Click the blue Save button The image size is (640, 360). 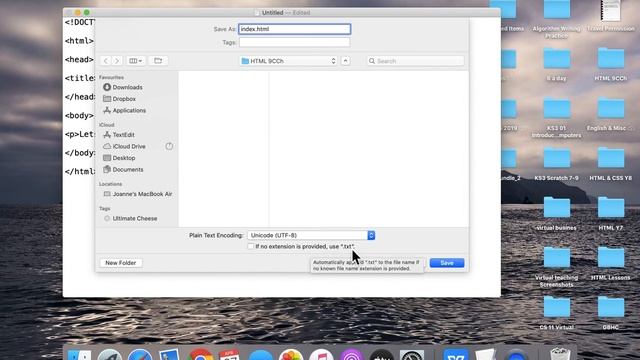(x=447, y=263)
